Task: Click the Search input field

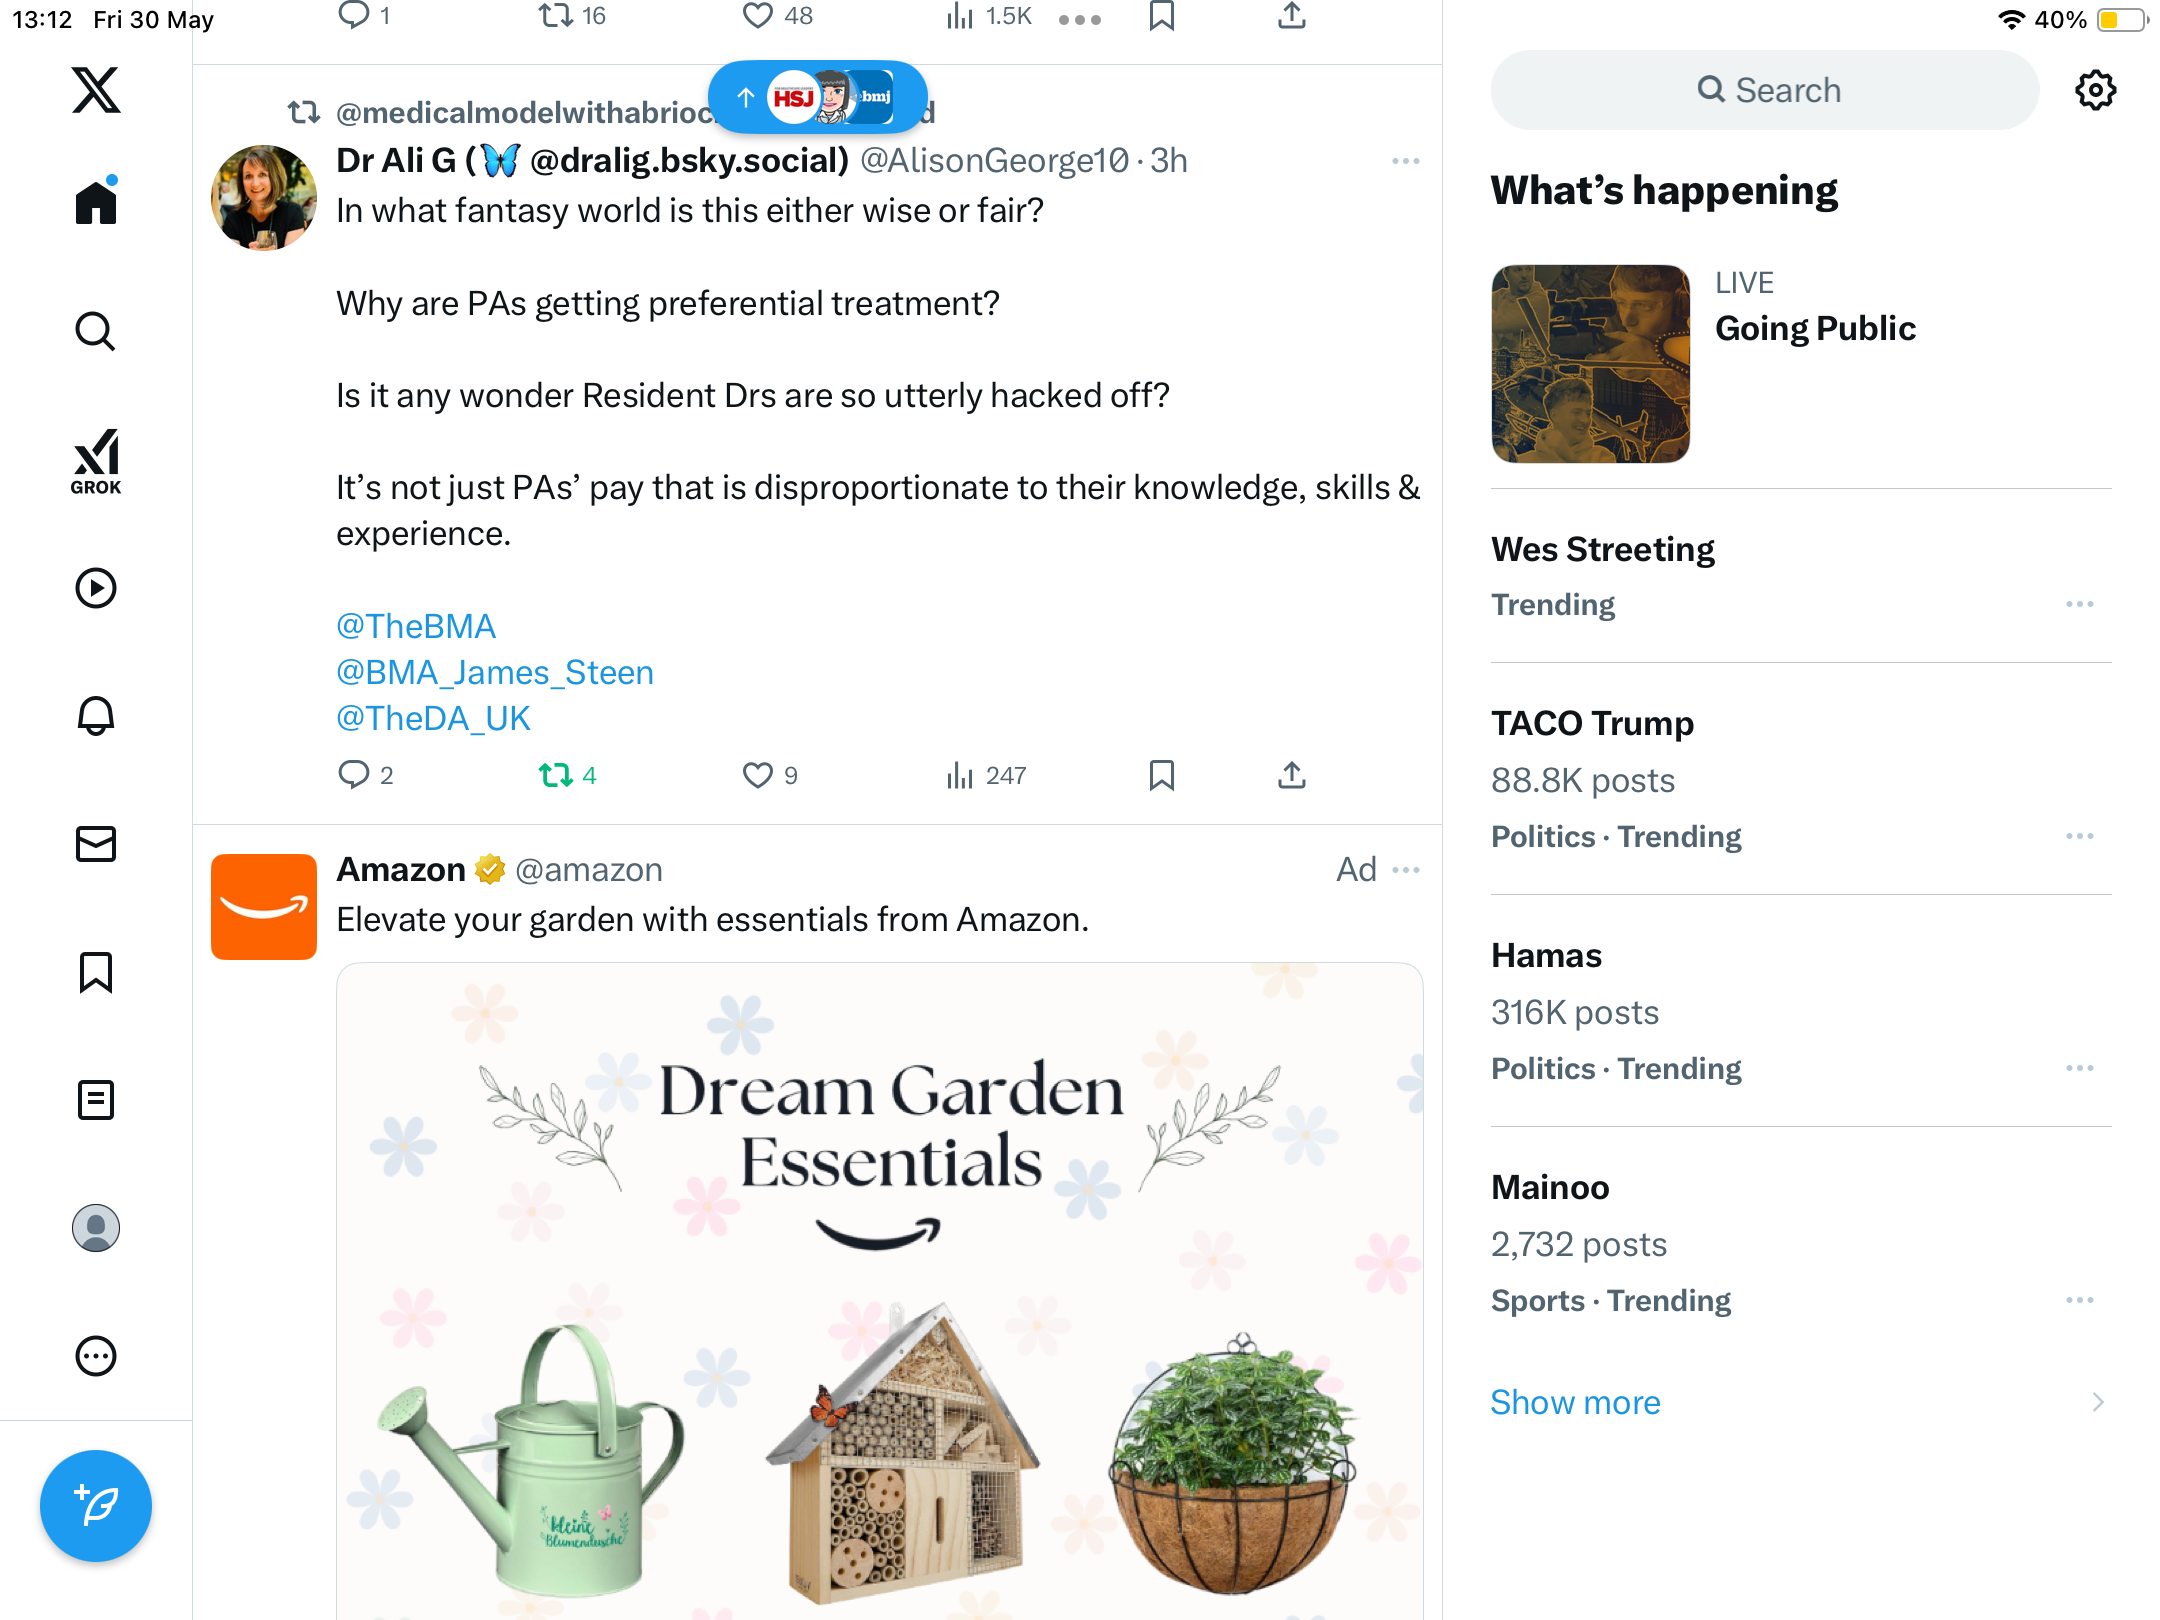Action: 1765,90
